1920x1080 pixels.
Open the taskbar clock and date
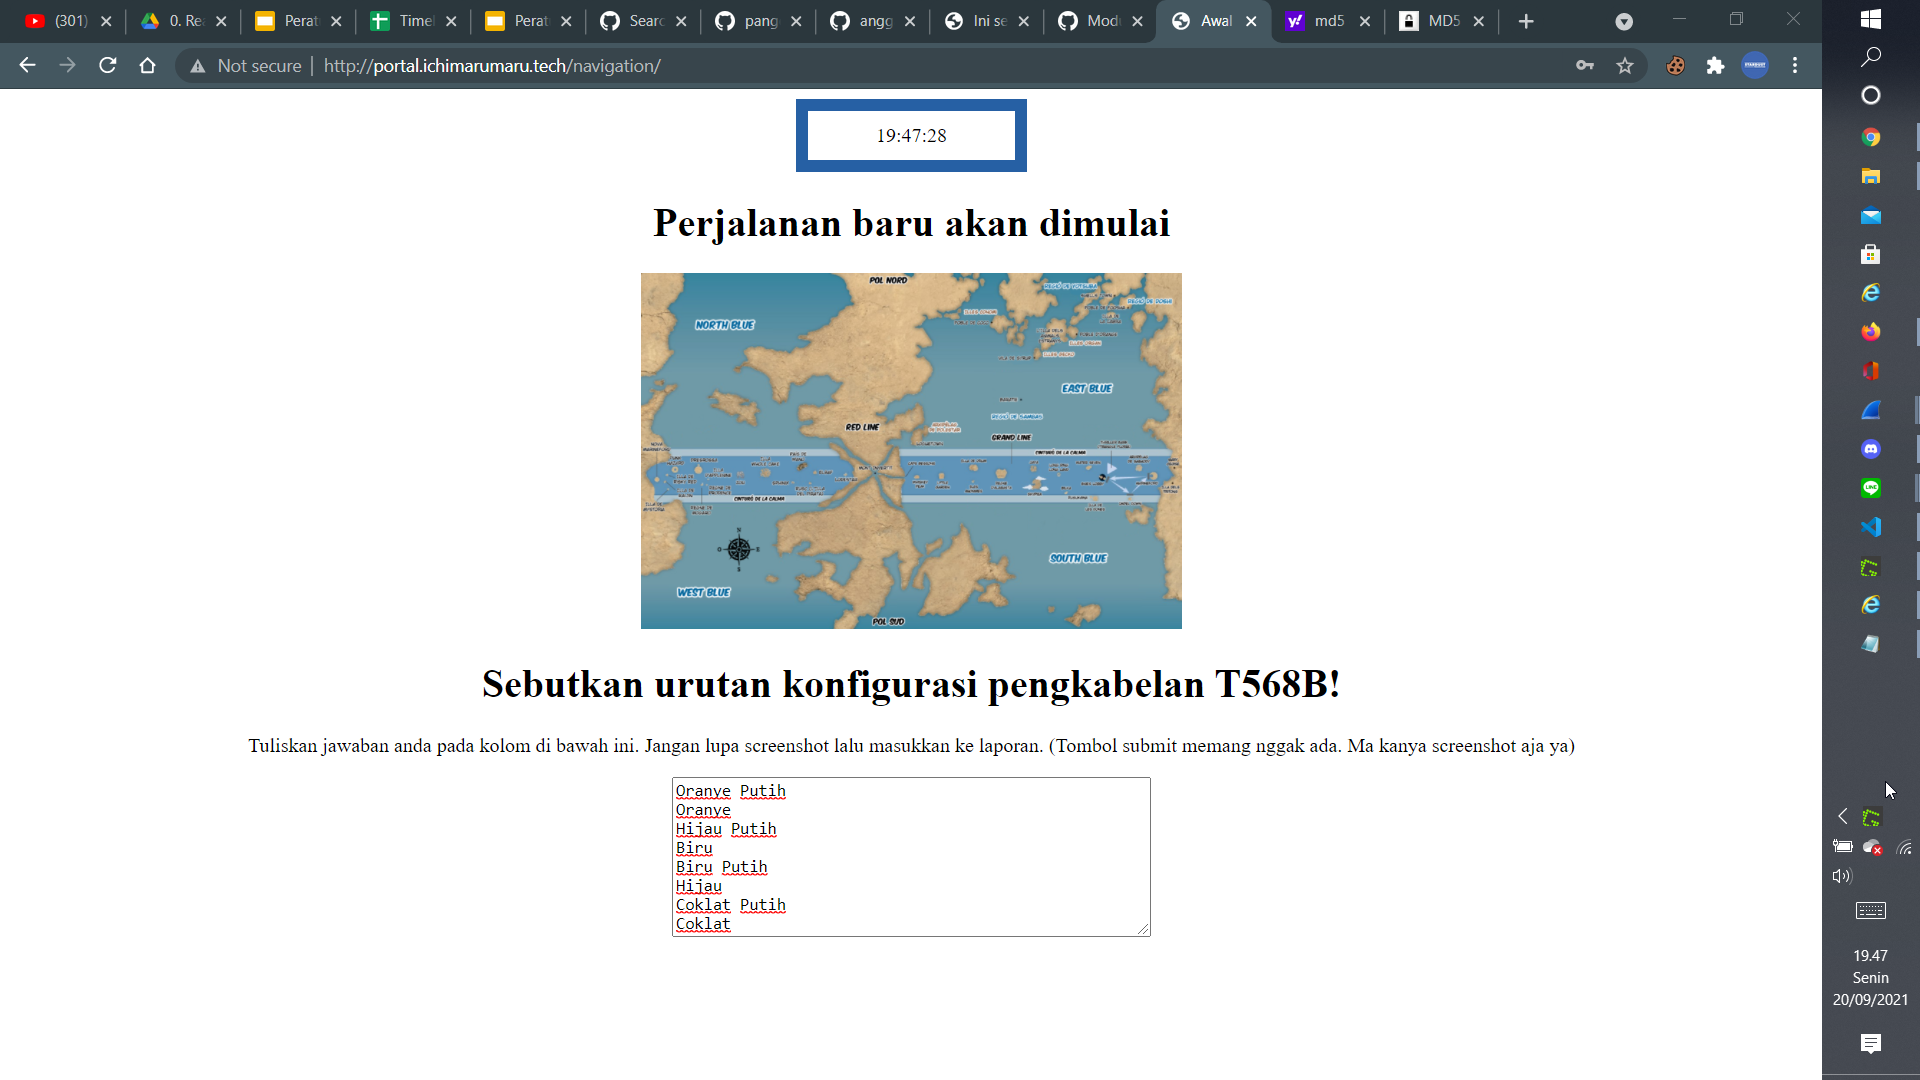[x=1871, y=978]
